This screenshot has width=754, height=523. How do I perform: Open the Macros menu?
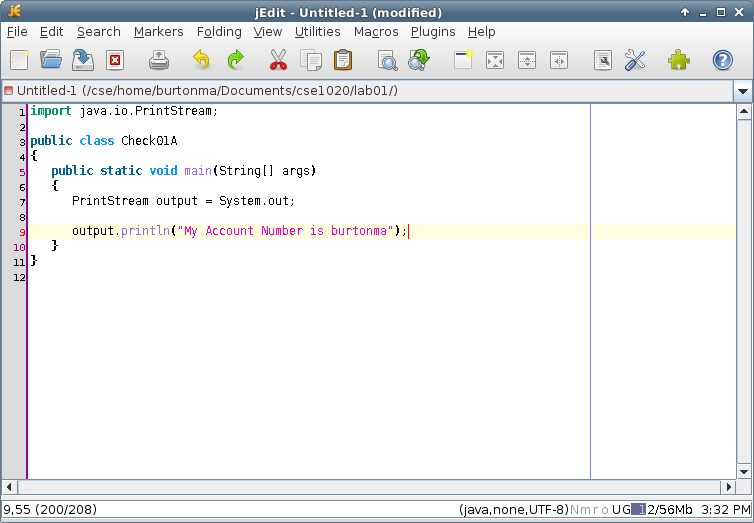376,32
